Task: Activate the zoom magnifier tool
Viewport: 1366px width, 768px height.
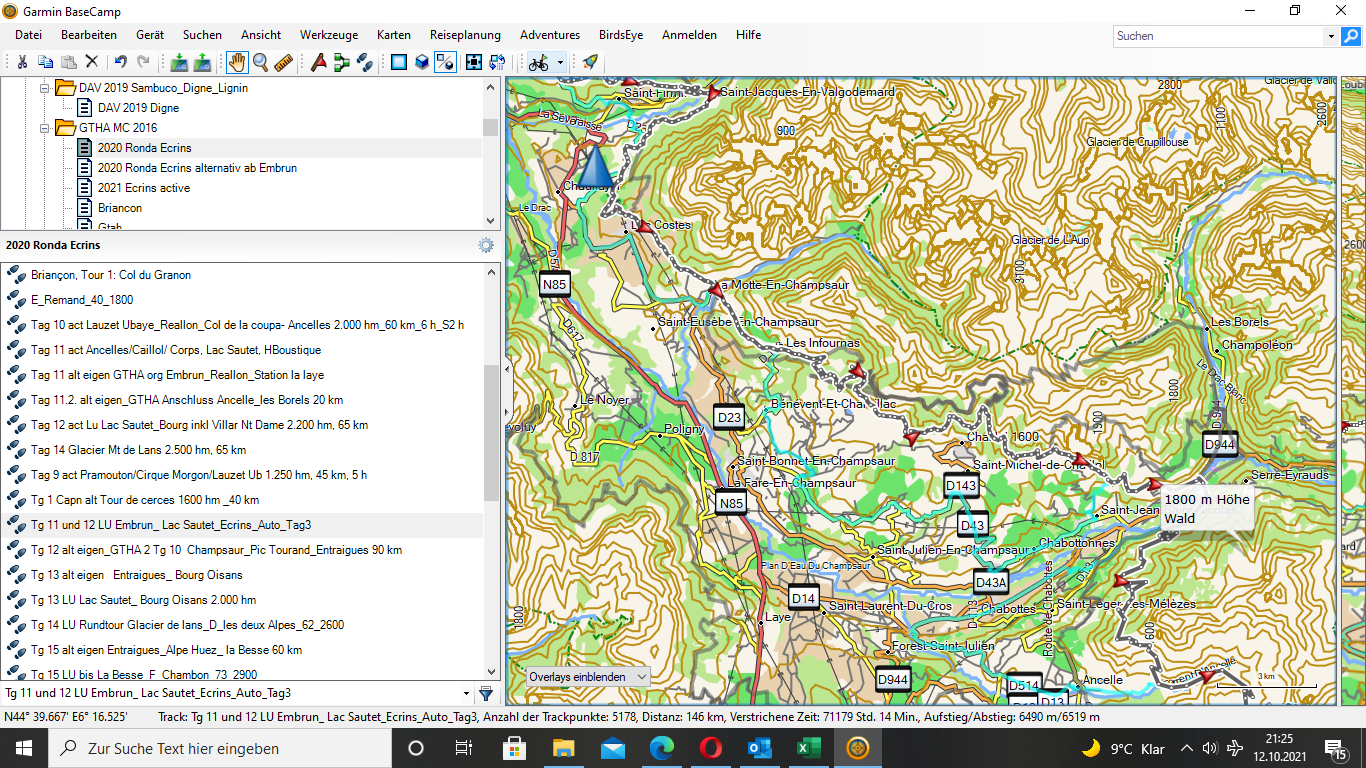Action: click(x=260, y=62)
